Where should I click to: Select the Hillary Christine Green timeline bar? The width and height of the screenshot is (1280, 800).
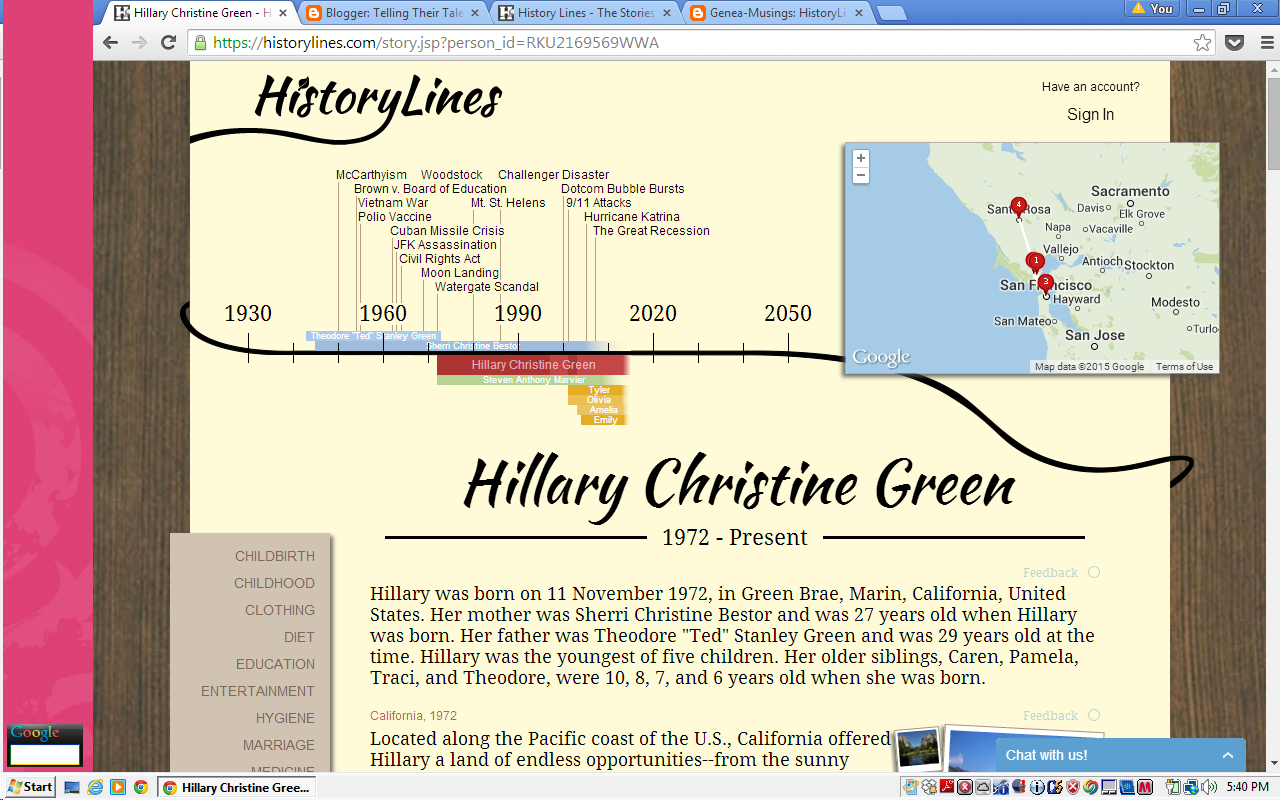click(532, 365)
